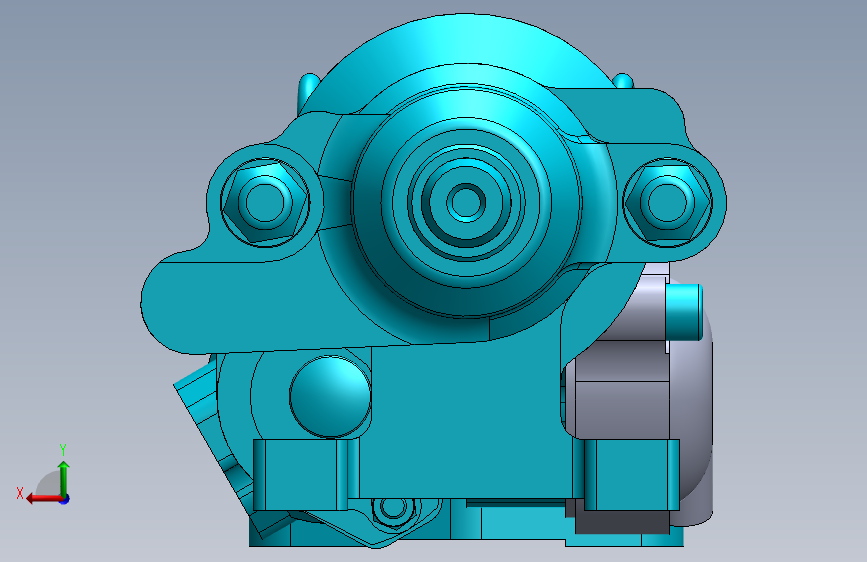Select the left hex bolt head
Image resolution: width=867 pixels, height=562 pixels.
click(x=265, y=202)
